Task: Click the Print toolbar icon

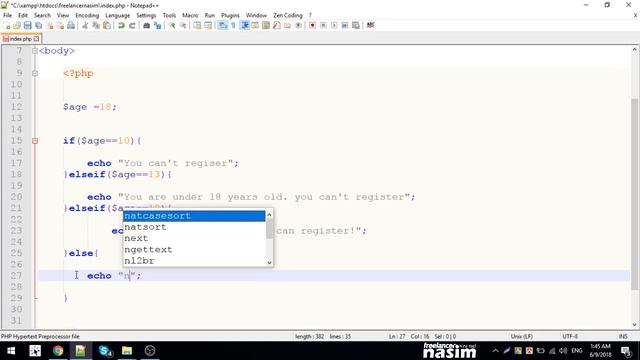Action: coord(71,25)
